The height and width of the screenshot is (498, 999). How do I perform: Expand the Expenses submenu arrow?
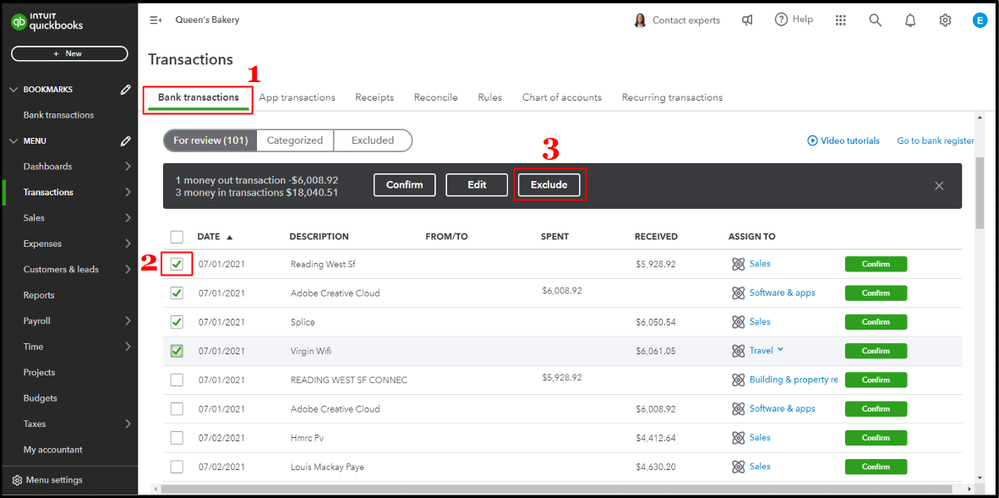point(128,243)
